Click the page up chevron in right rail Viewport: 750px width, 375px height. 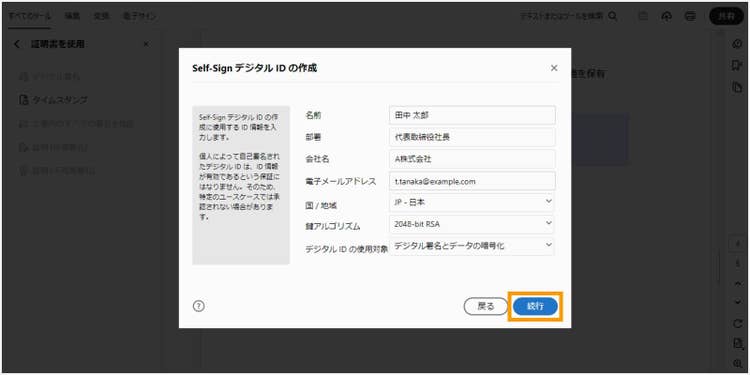tap(737, 283)
